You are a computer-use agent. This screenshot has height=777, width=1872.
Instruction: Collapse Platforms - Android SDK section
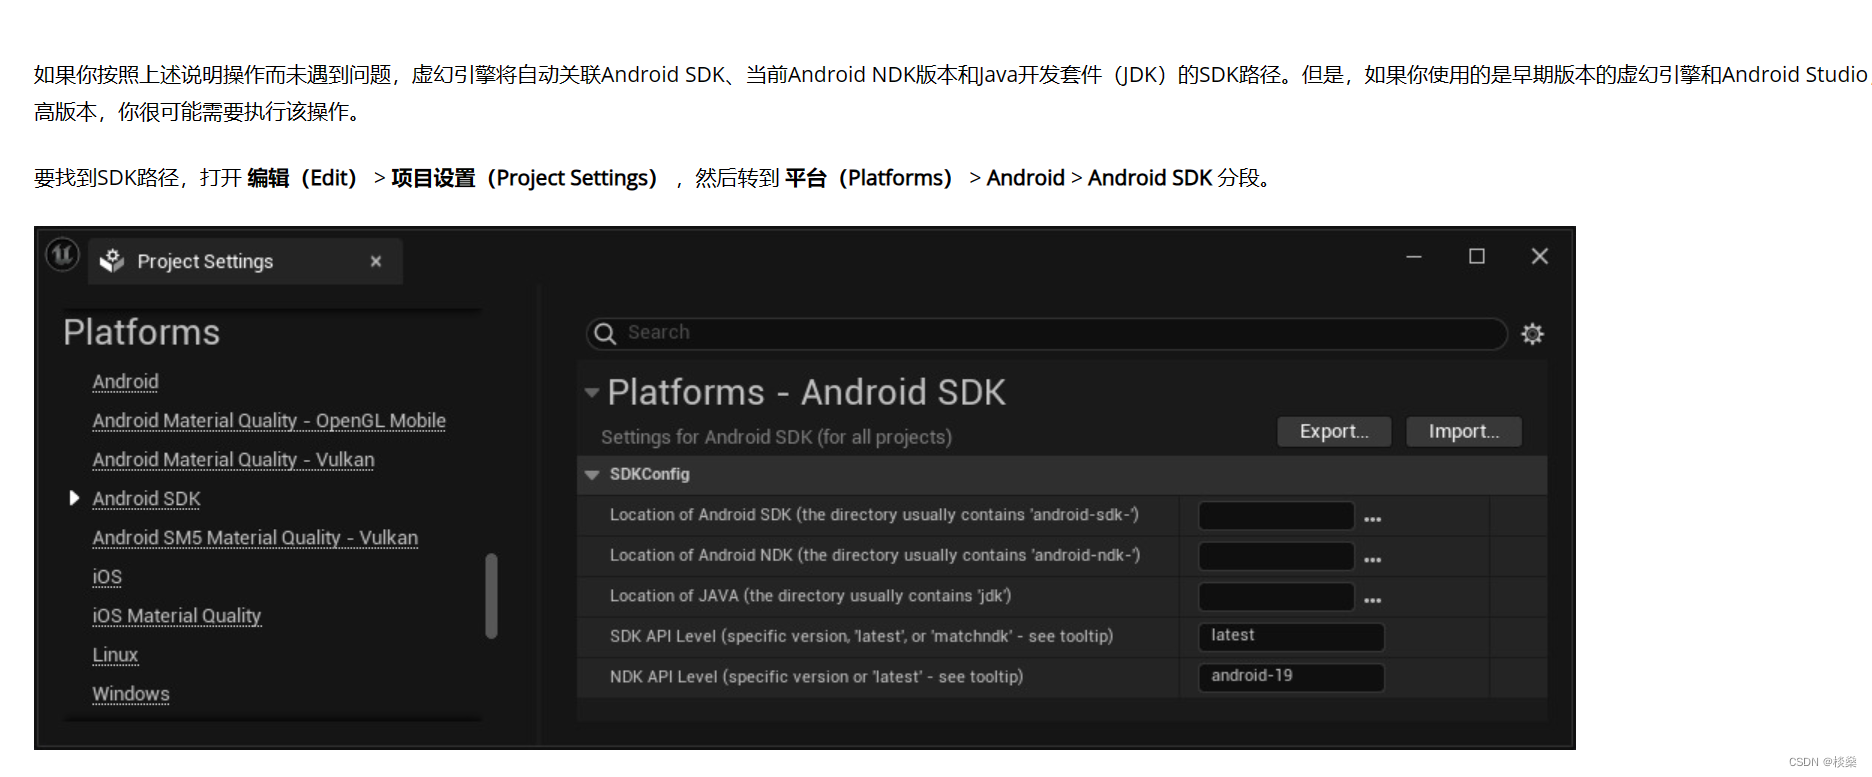tap(592, 393)
